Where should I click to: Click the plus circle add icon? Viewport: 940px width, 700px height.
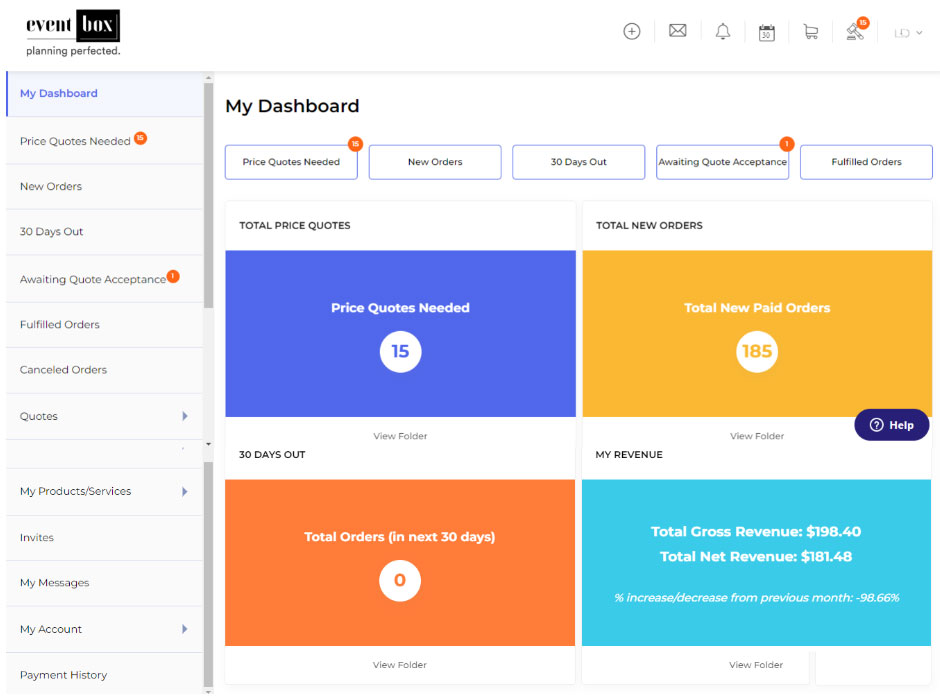(631, 31)
